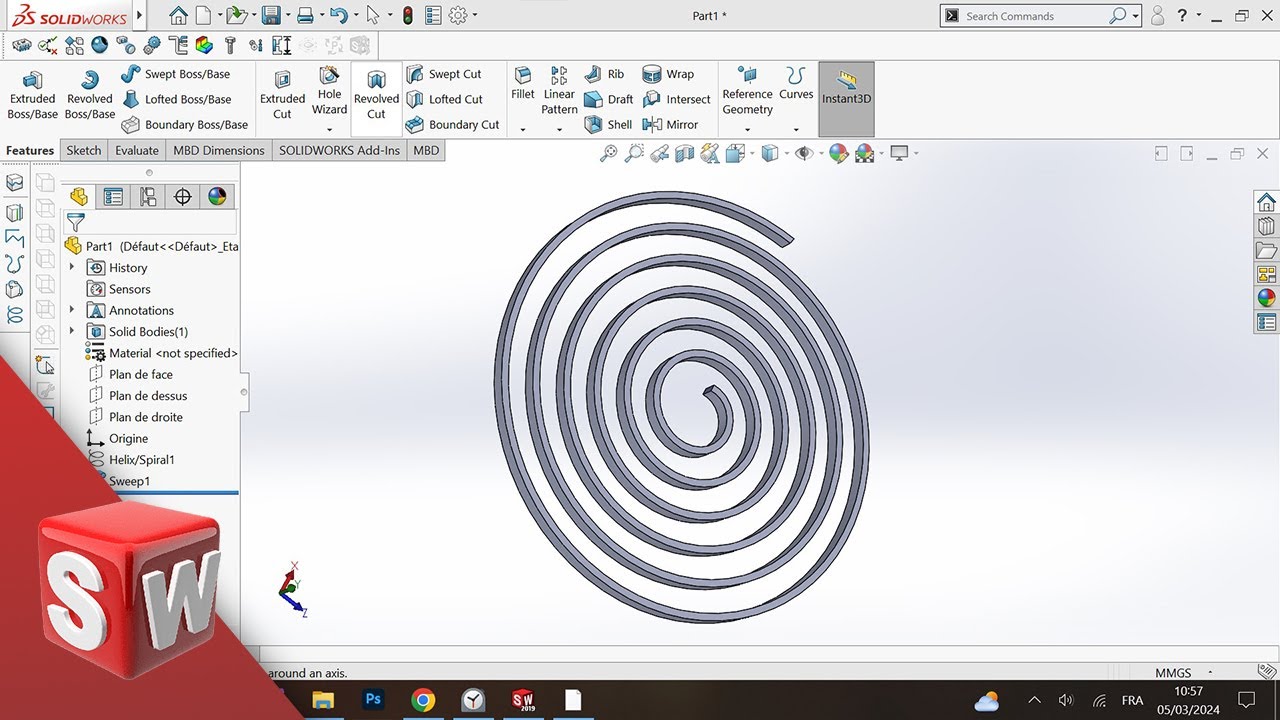
Task: Open the Home welcome icon in top toolbar
Action: coord(178,15)
